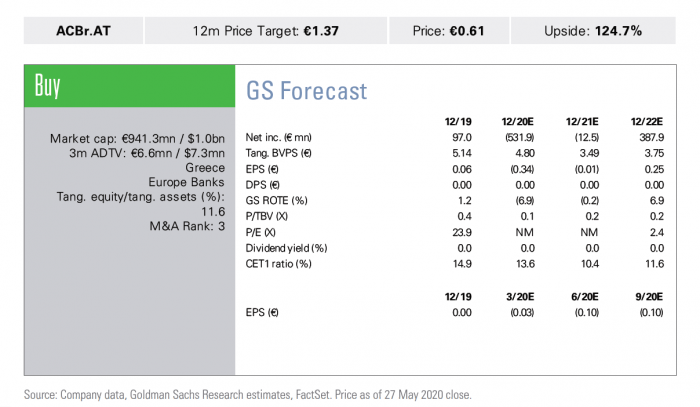This screenshot has width=700, height=407.
Task: Click the GS Forecast heading
Action: pos(306,91)
